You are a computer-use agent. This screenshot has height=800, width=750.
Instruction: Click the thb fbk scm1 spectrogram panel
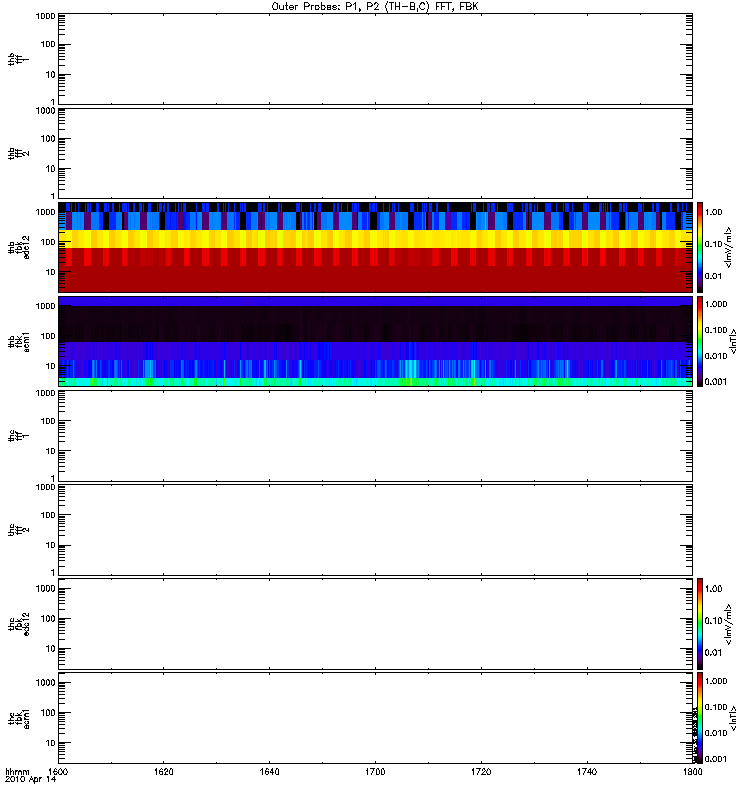pyautogui.click(x=376, y=341)
